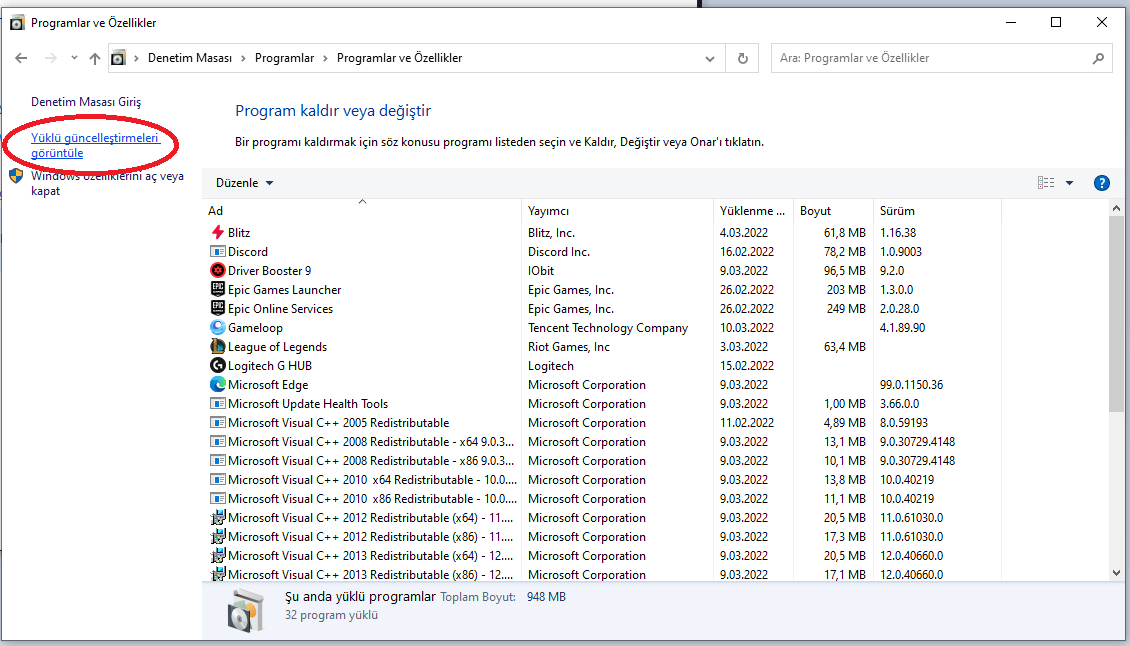This screenshot has height=646, width=1130.
Task: Click the install date 16.02.2022
Action: 747,252
